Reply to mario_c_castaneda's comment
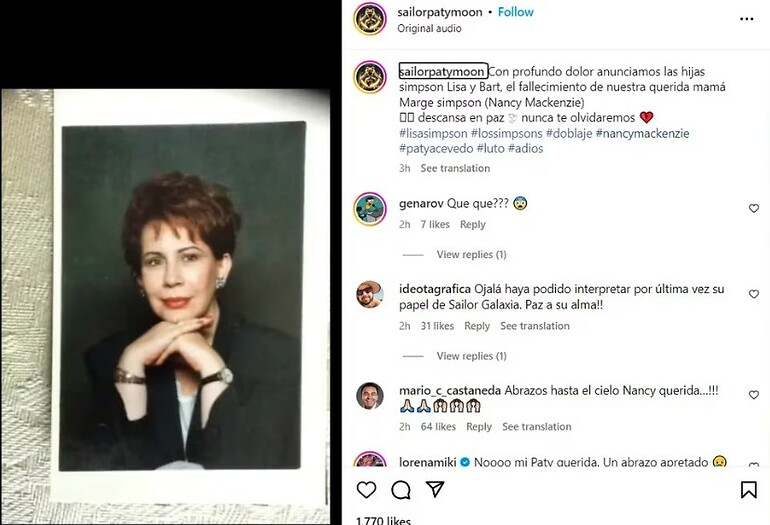The height and width of the screenshot is (525, 770). click(x=479, y=426)
